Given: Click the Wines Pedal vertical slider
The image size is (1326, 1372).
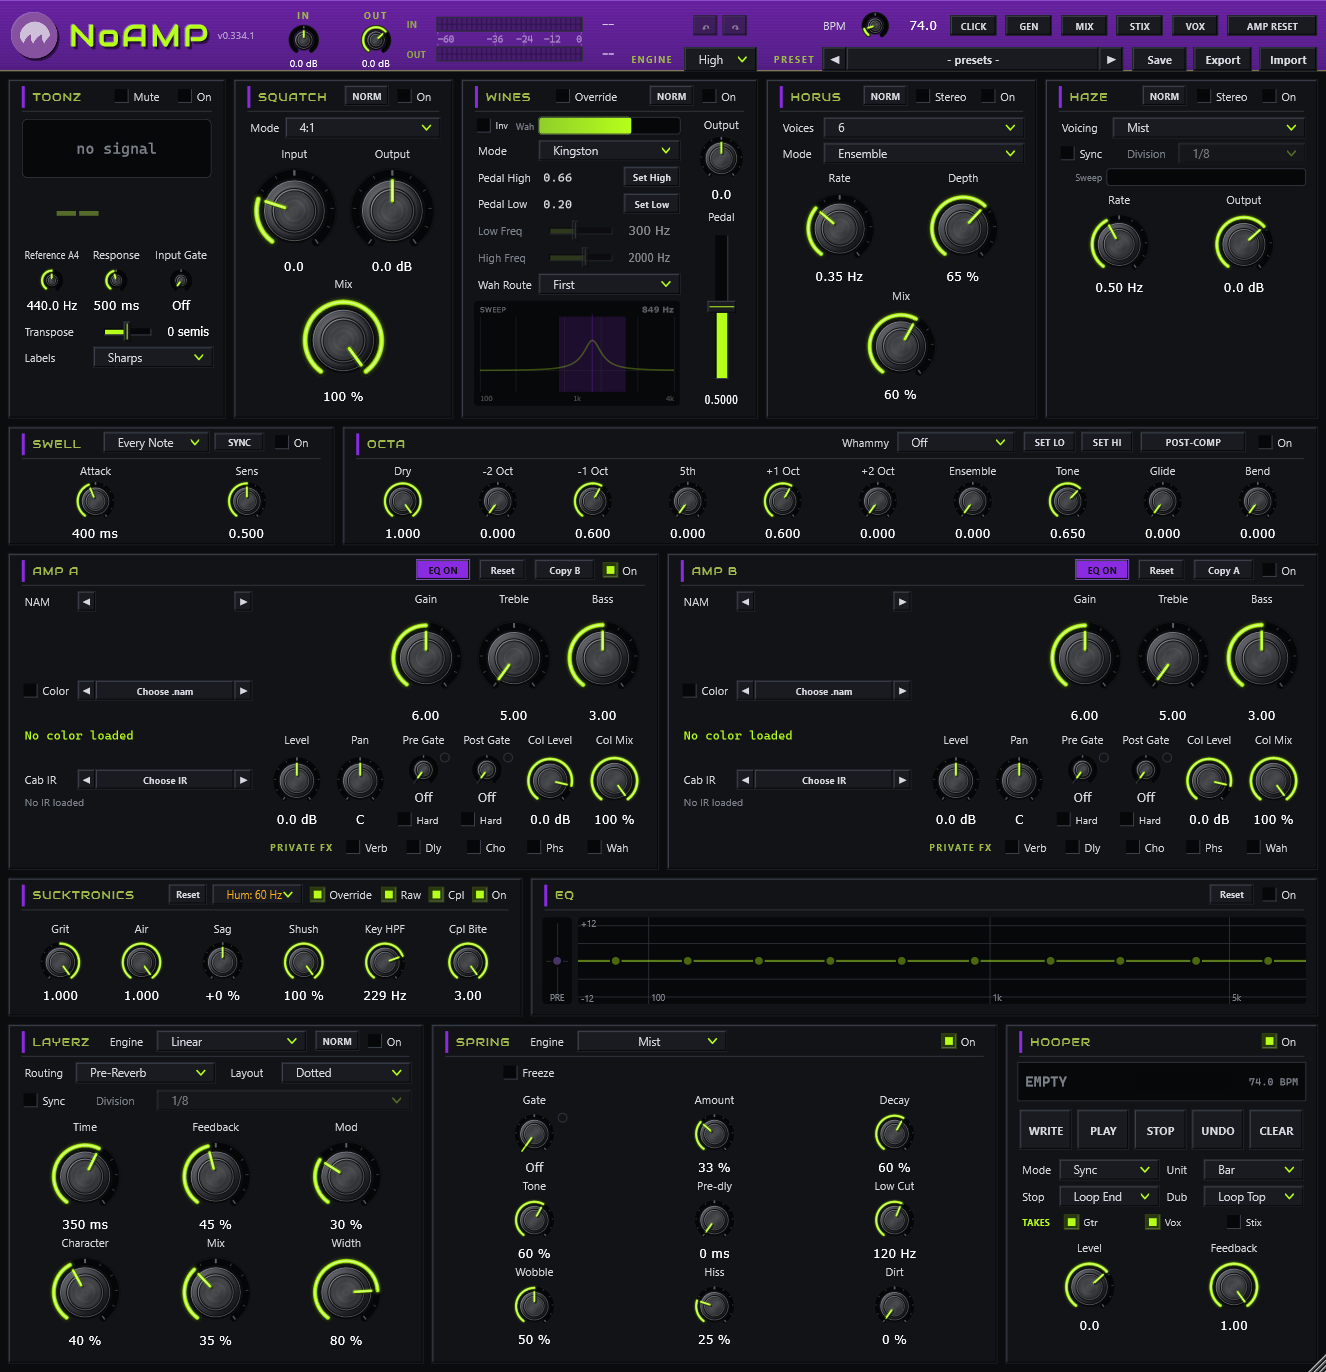Looking at the screenshot, I should [721, 306].
